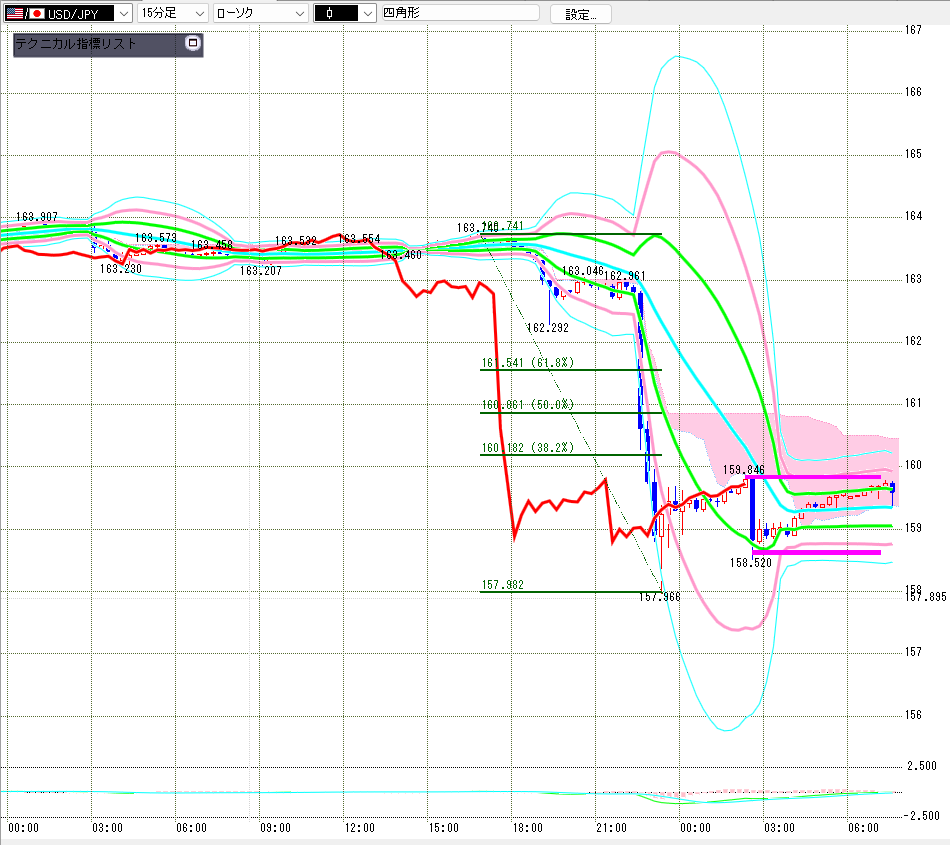The width and height of the screenshot is (950, 845).
Task: Click the 156 price axis label
Action: pos(913,715)
